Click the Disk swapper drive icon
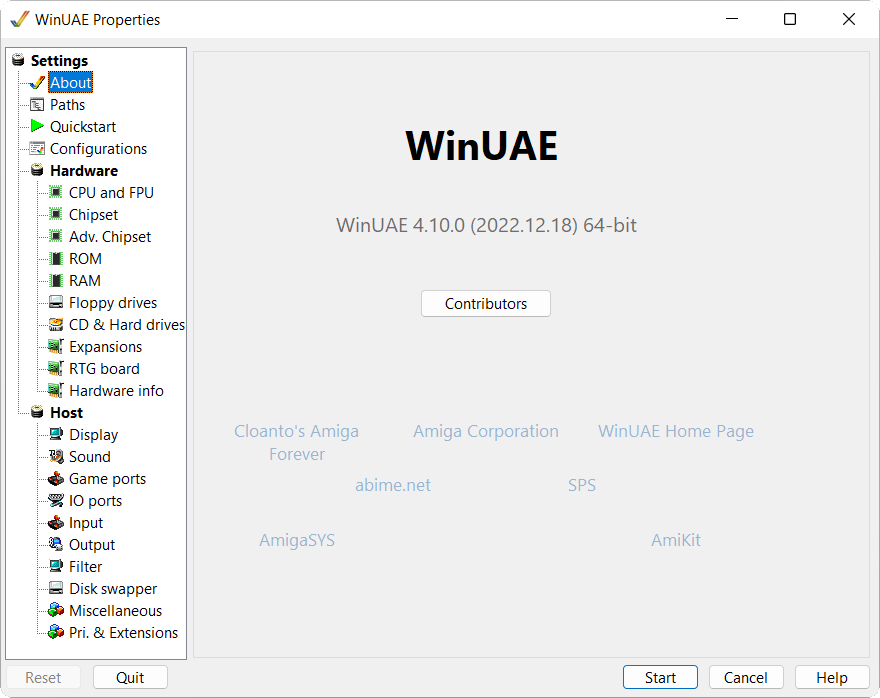This screenshot has width=880, height=698. [x=56, y=589]
